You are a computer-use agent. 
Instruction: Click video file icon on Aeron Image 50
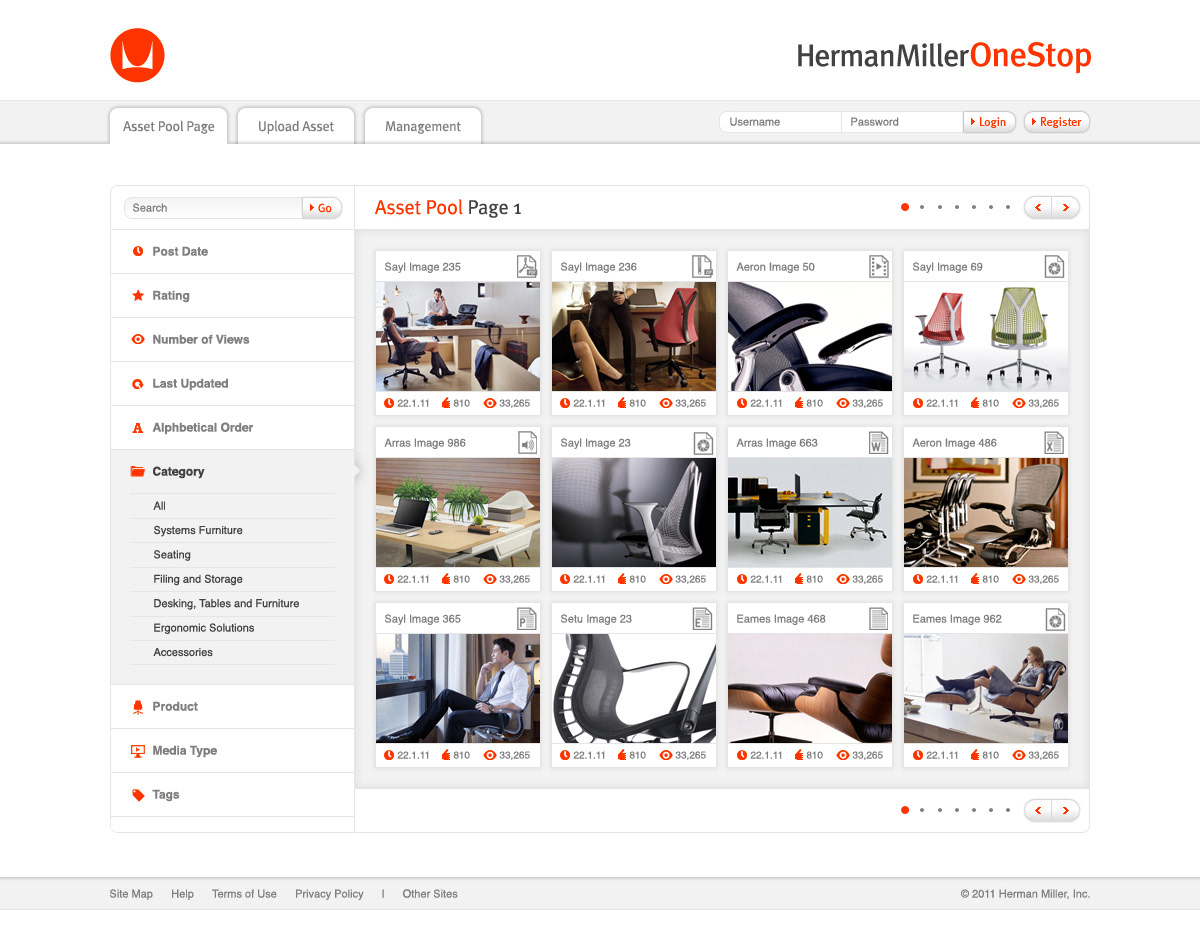click(x=879, y=266)
